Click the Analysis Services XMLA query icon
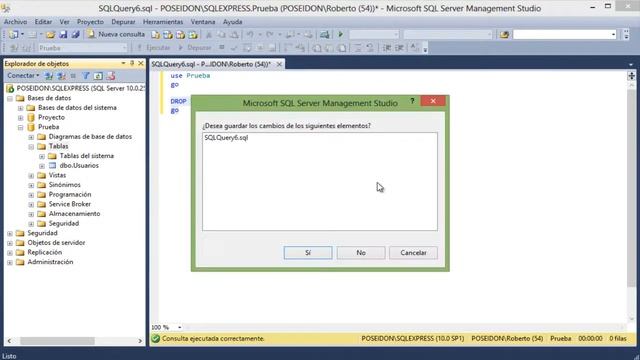The width and height of the screenshot is (640, 360). click(x=193, y=35)
